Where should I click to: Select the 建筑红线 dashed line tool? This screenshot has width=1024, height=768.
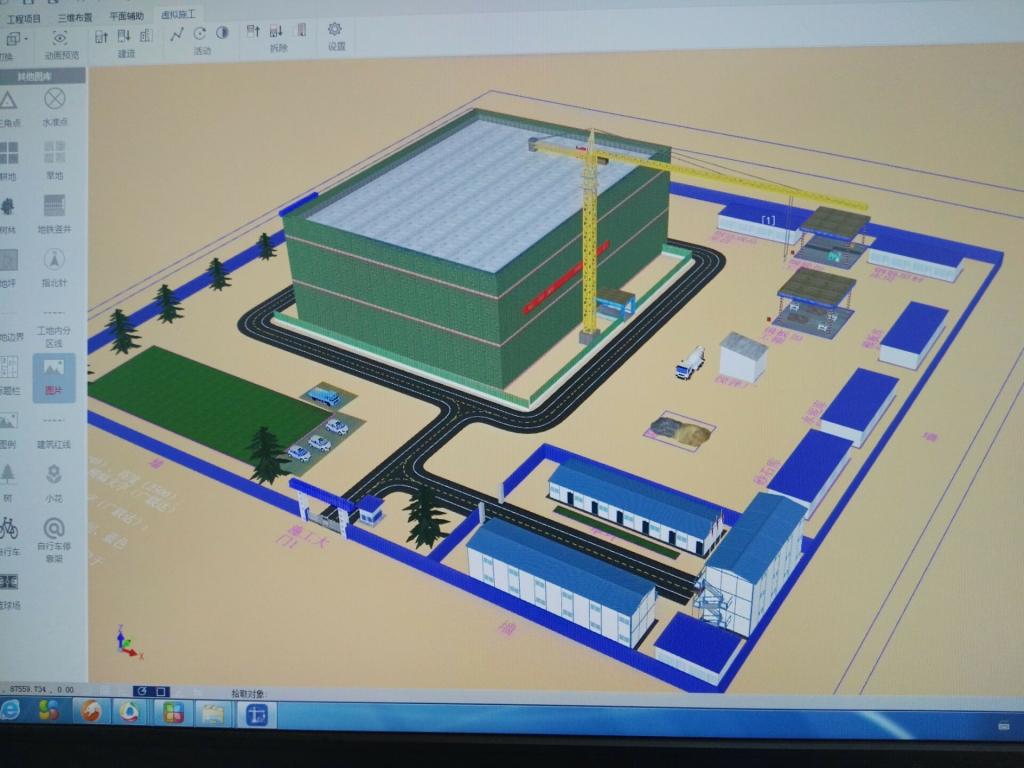[x=54, y=421]
